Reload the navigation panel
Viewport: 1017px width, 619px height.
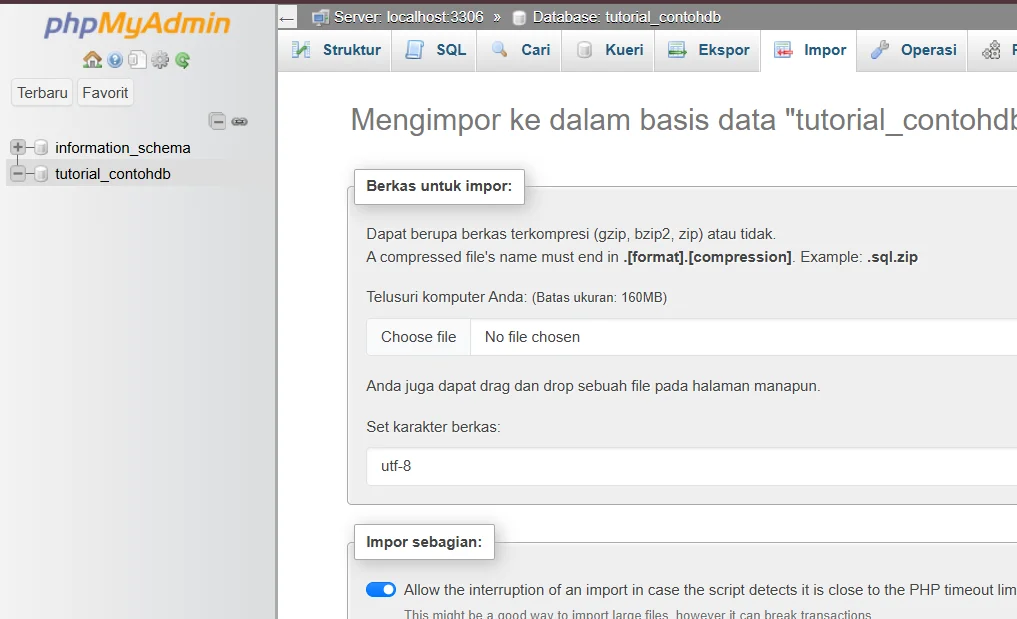(182, 60)
